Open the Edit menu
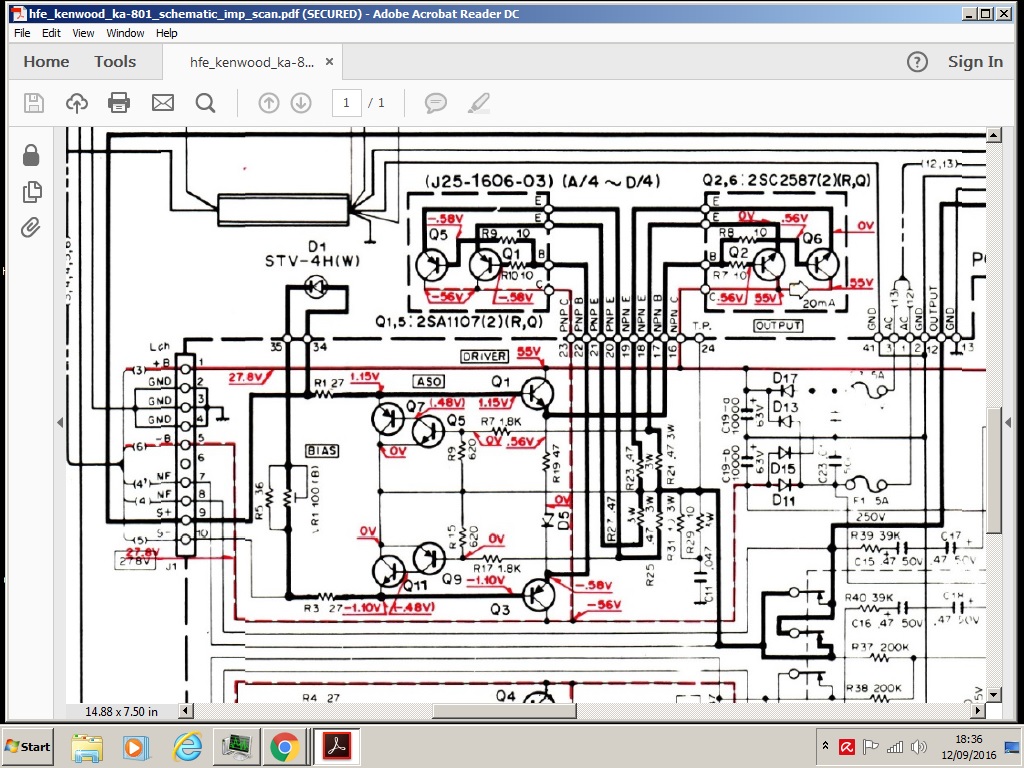Image resolution: width=1024 pixels, height=768 pixels. [51, 33]
